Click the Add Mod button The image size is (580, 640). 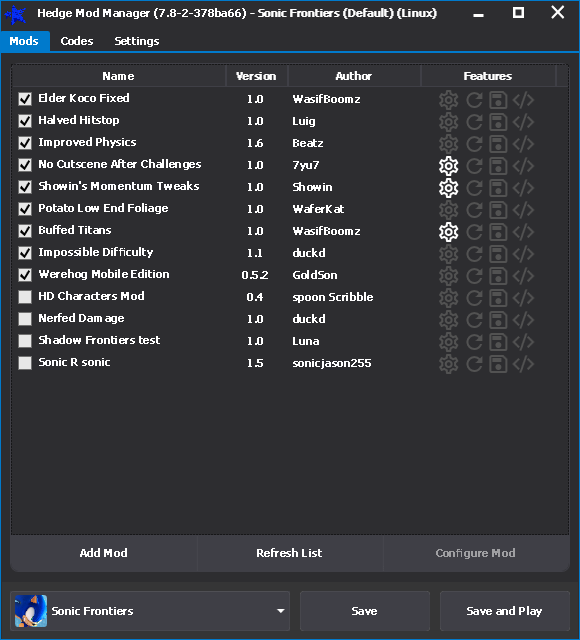[x=104, y=553]
